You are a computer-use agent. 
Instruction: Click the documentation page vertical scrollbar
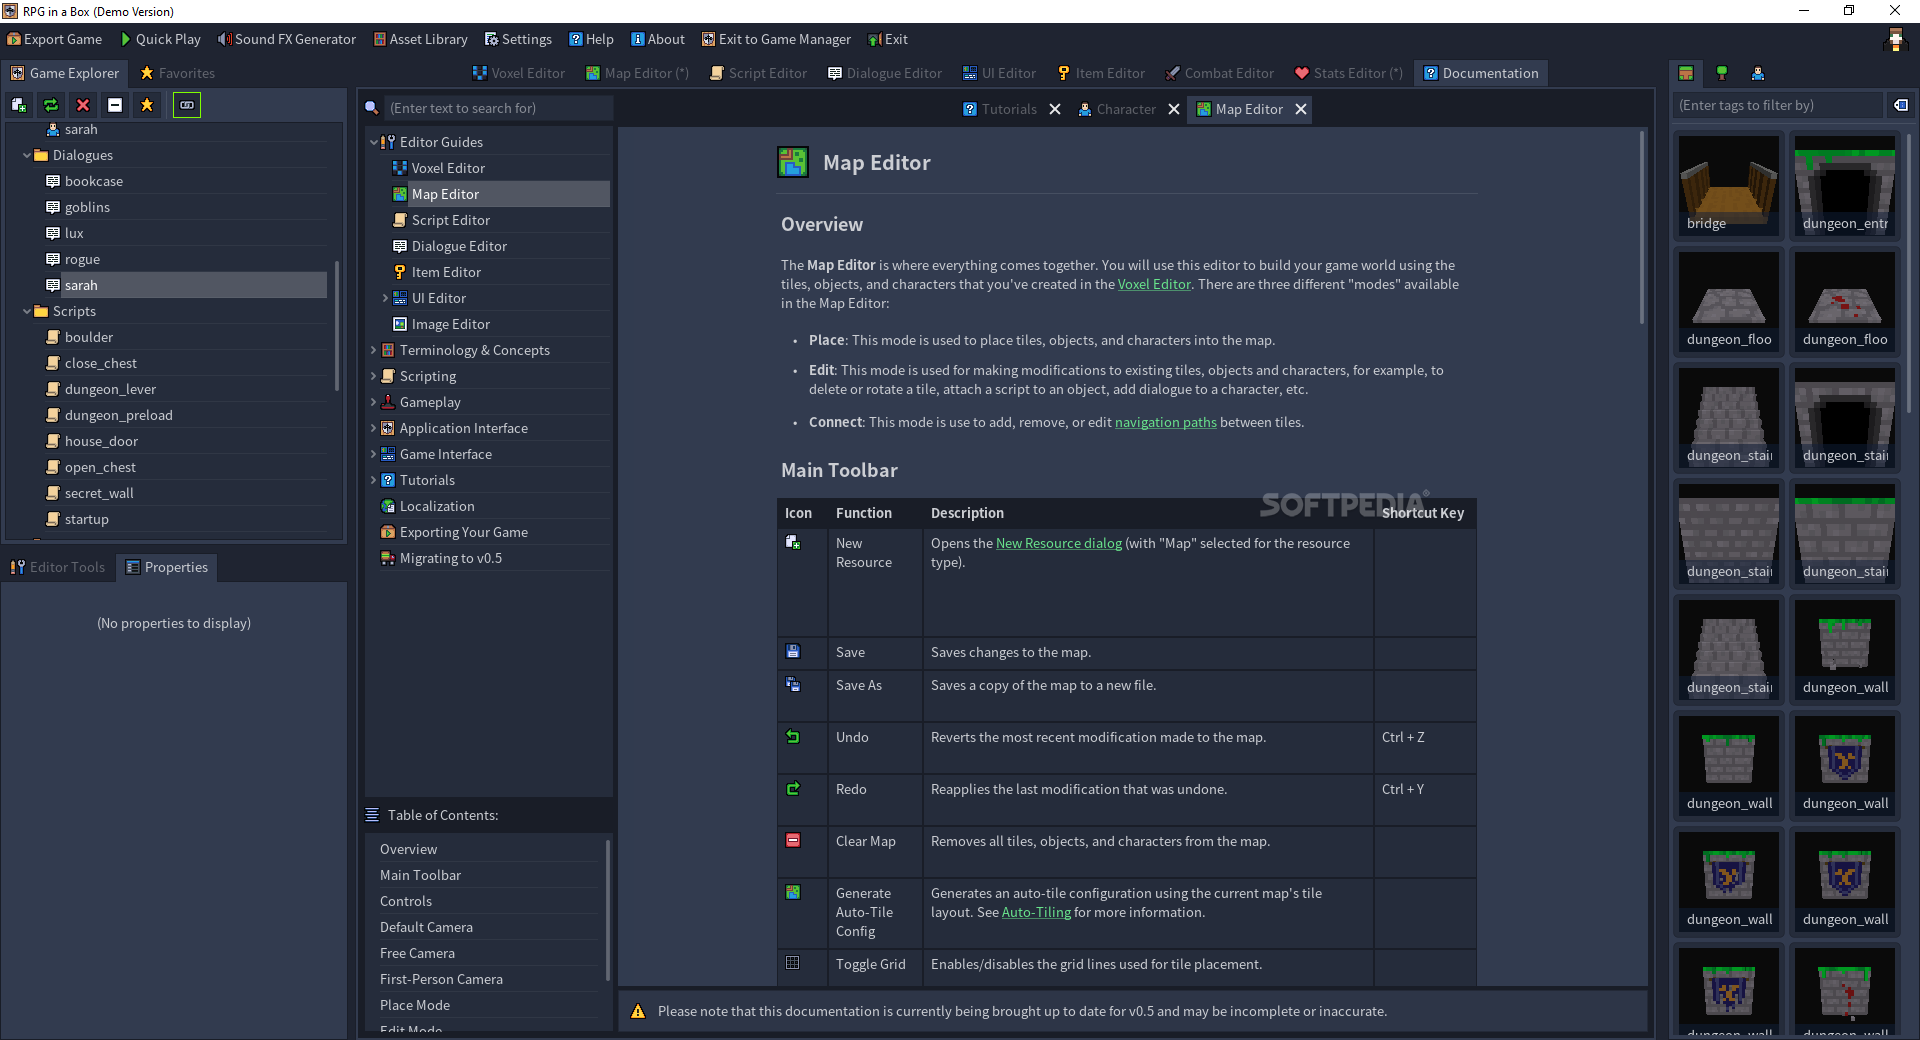pos(1641,227)
